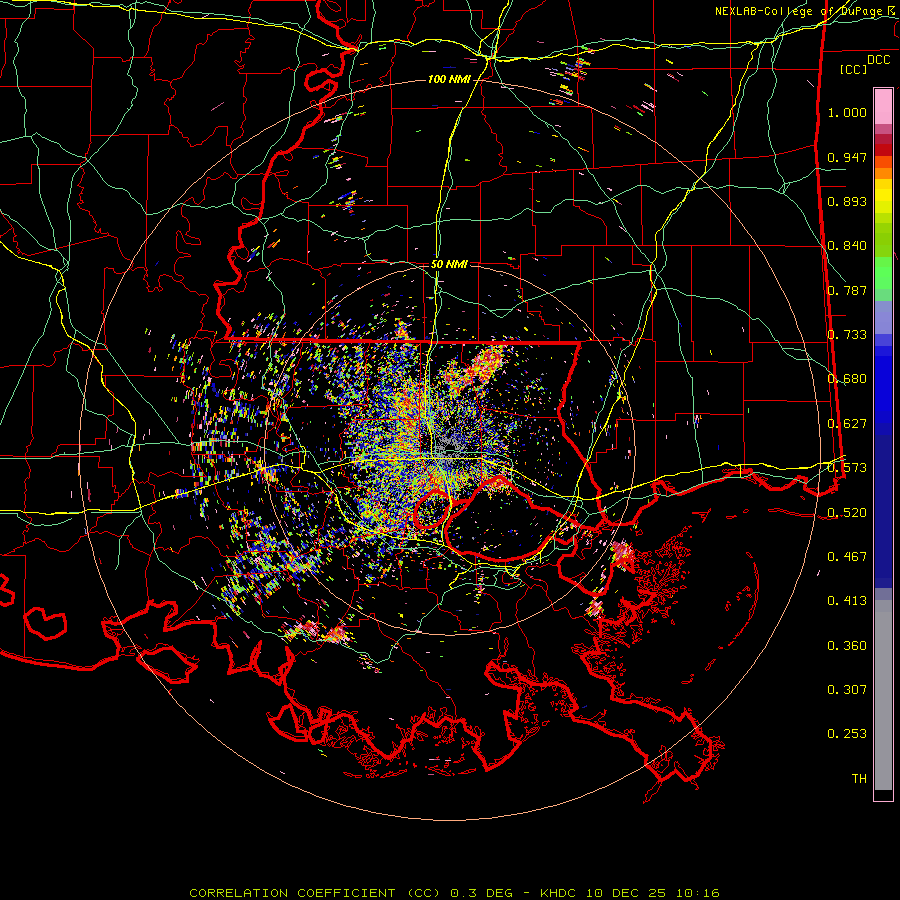
Task: Click the bright green band of the color bar
Action: (883, 273)
